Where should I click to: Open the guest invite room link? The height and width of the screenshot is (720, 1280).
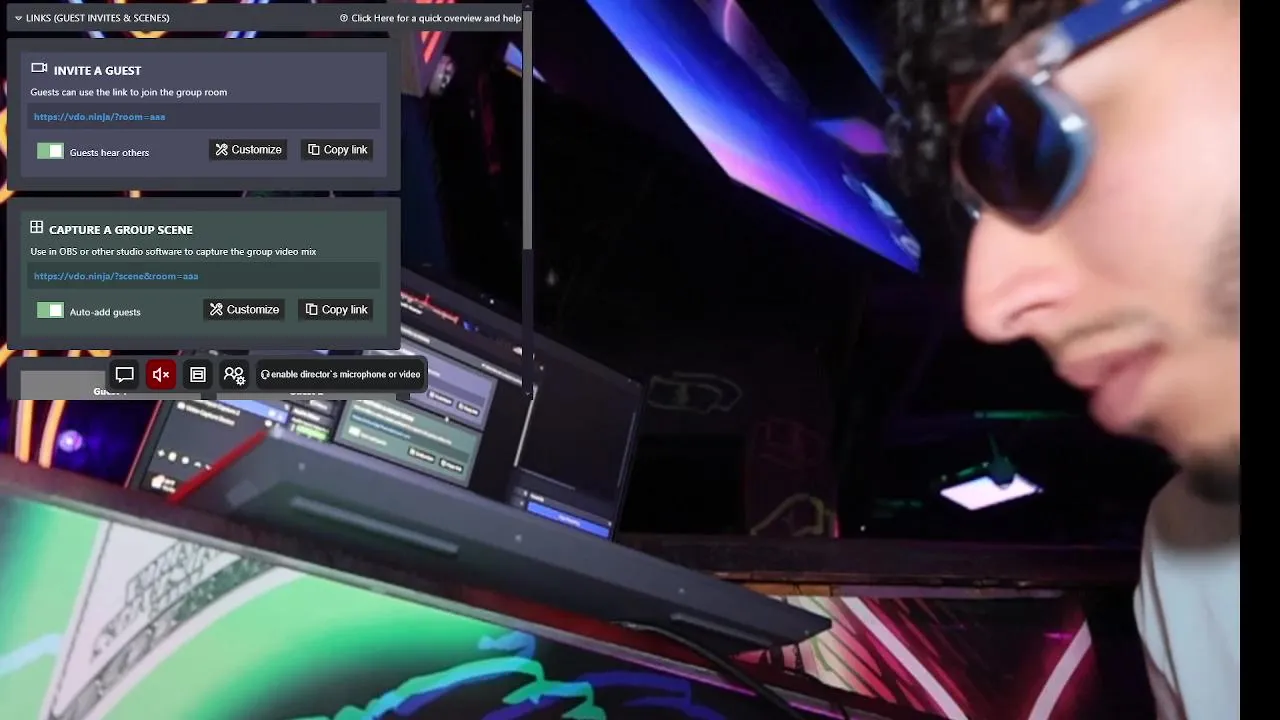pos(99,117)
